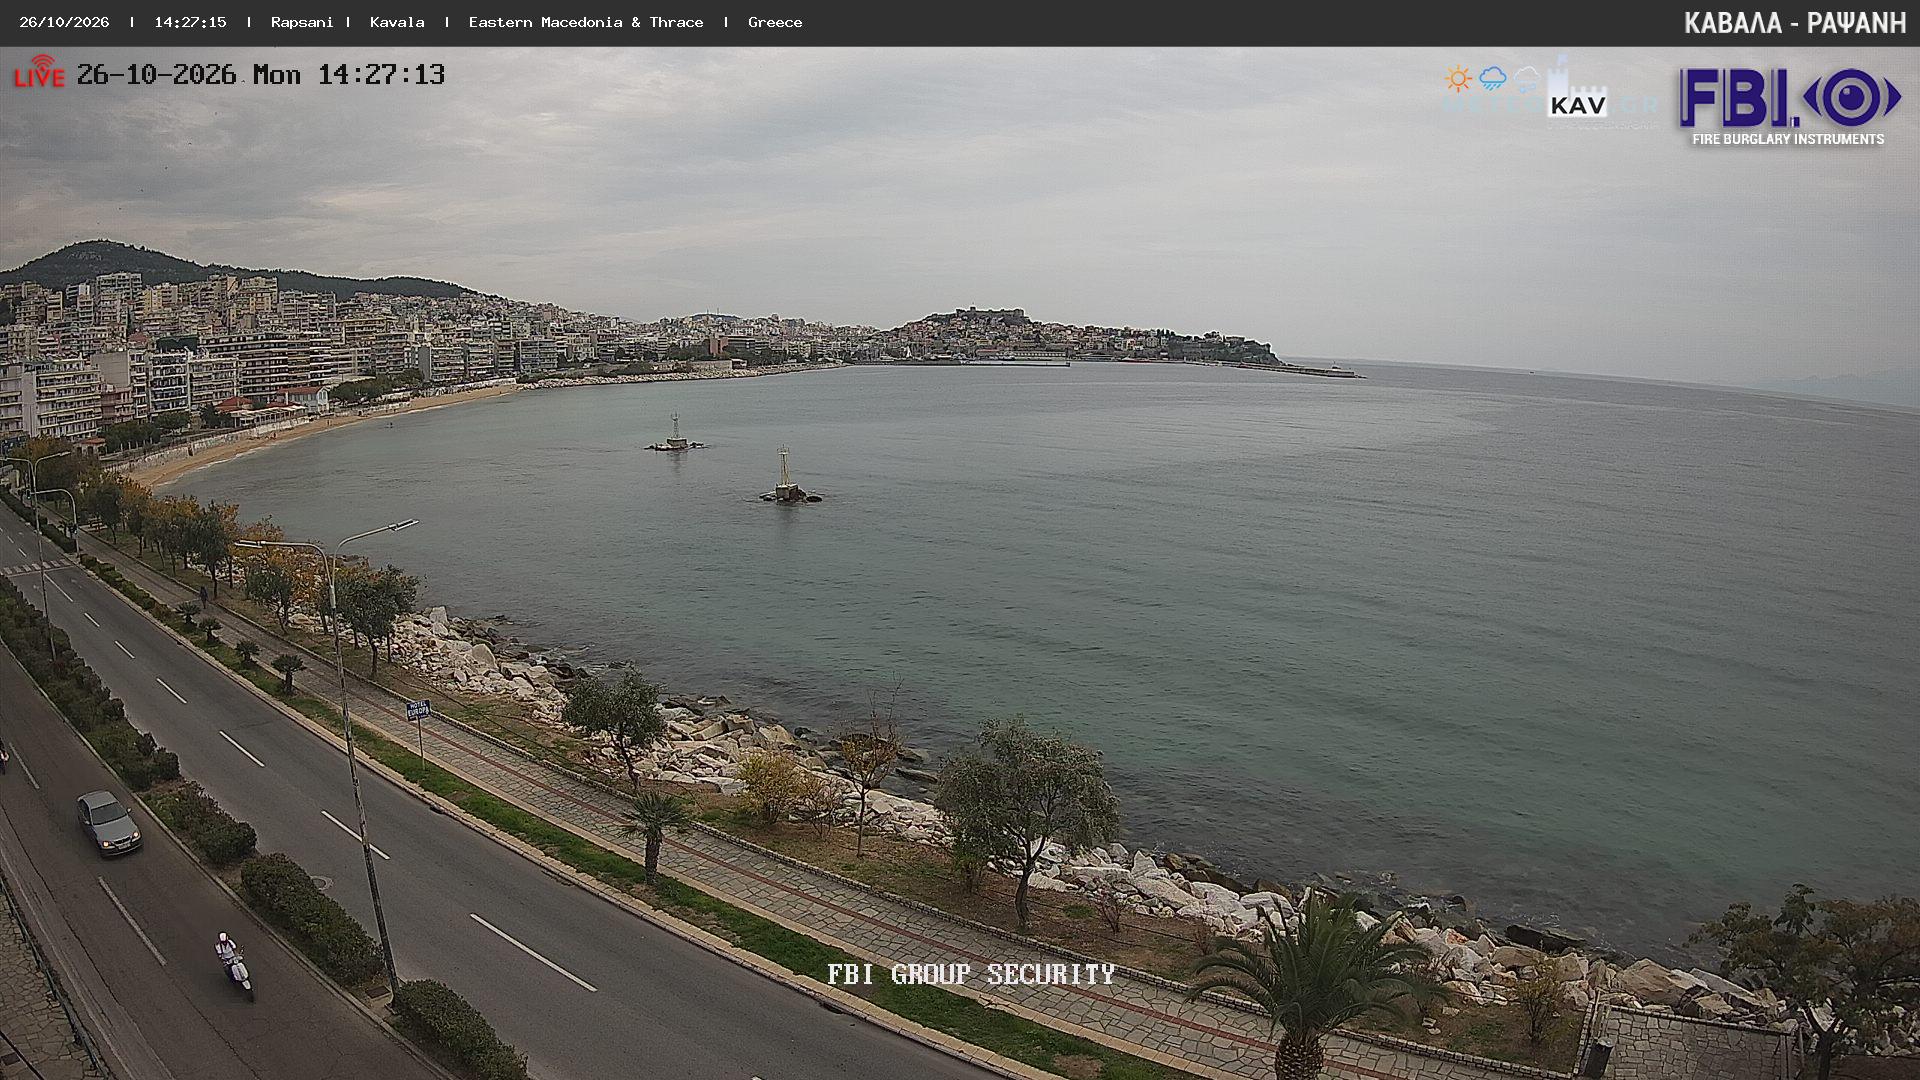
Task: Click the FBI camera eye icon
Action: point(1852,97)
